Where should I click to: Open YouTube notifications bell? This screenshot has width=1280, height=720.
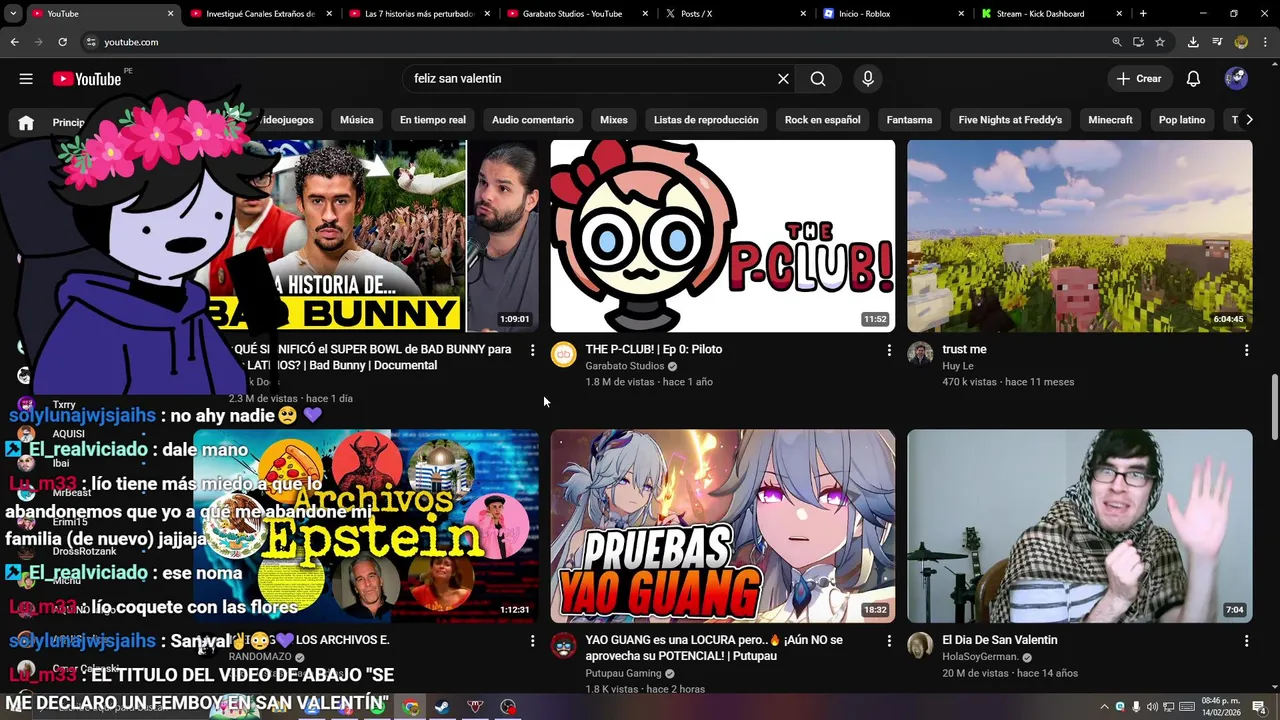point(1193,79)
